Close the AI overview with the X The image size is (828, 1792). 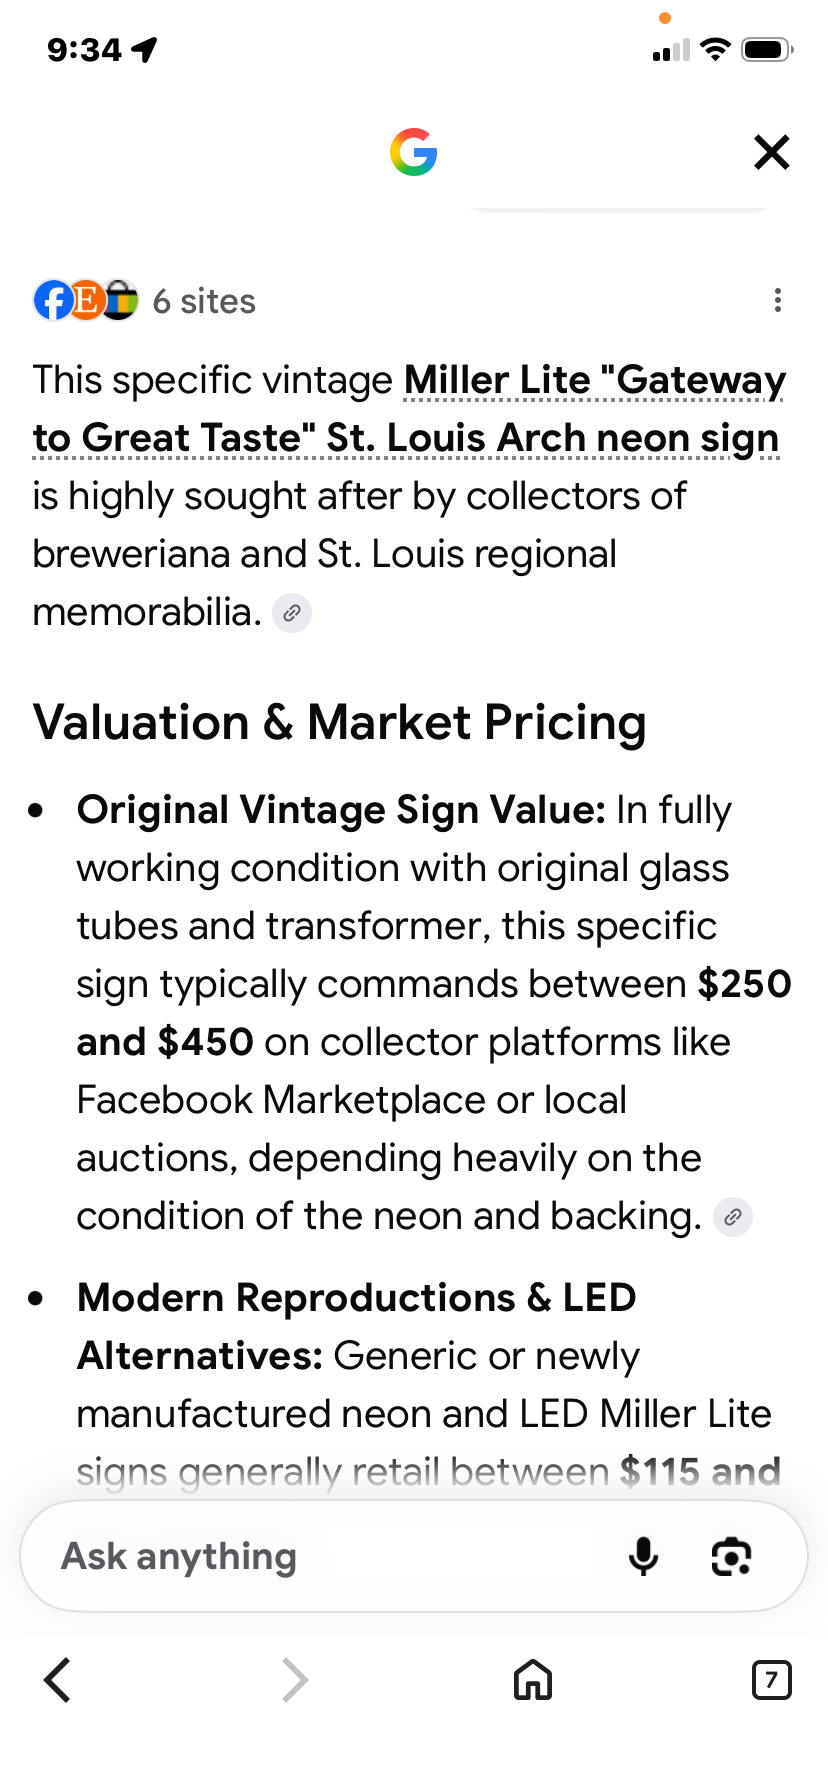(771, 152)
